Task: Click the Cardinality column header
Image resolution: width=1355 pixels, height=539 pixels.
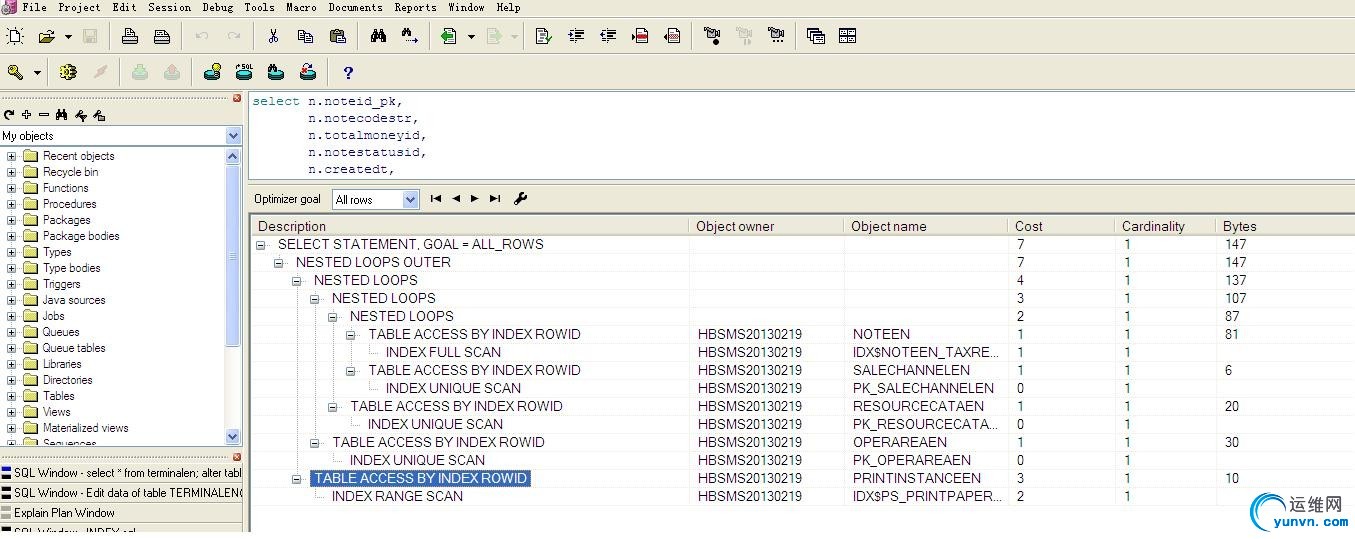Action: click(1165, 226)
